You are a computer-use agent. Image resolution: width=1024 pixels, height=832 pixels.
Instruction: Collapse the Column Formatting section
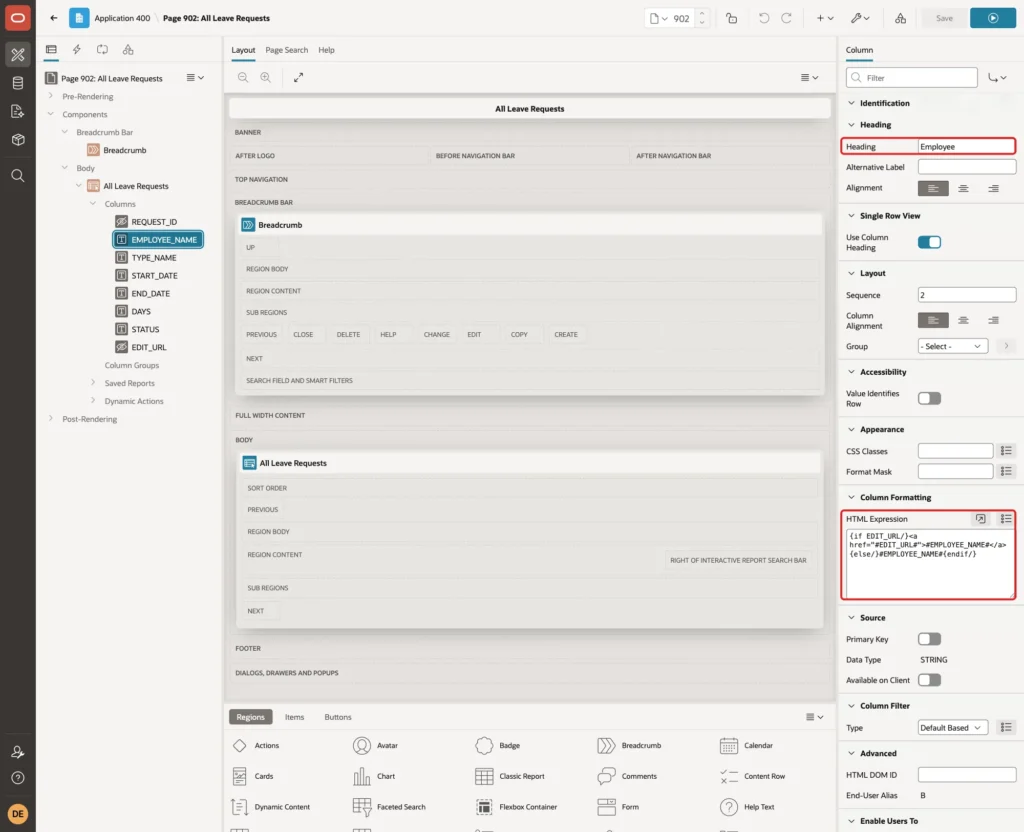(x=851, y=497)
